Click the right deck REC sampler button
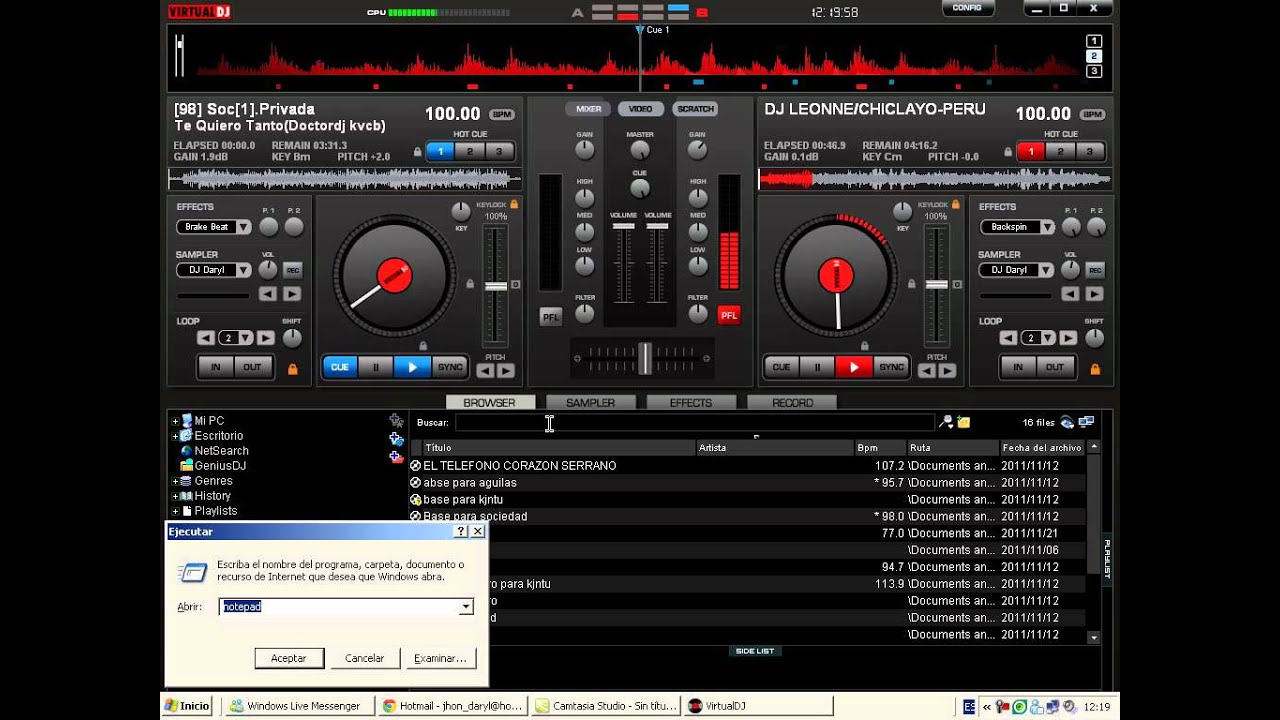The height and width of the screenshot is (720, 1280). [1095, 270]
